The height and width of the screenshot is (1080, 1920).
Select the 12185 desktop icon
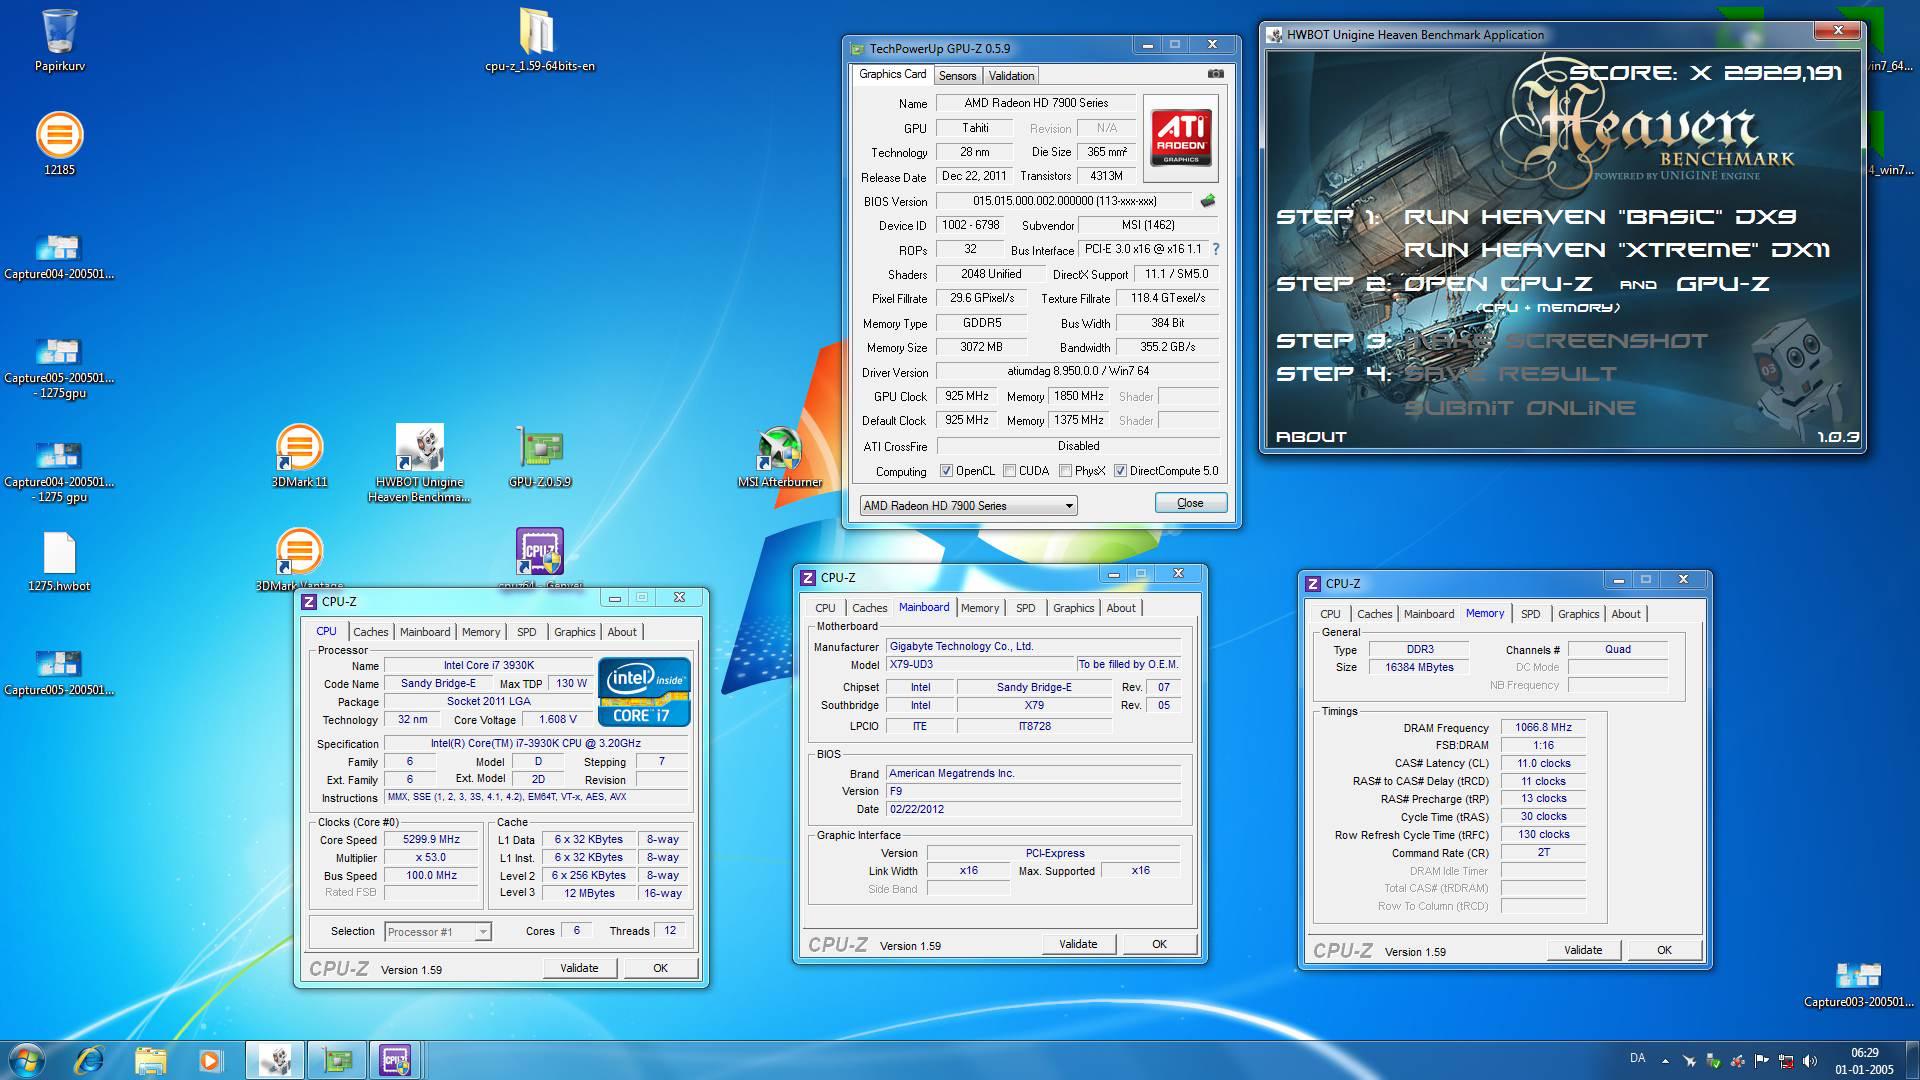pyautogui.click(x=60, y=143)
